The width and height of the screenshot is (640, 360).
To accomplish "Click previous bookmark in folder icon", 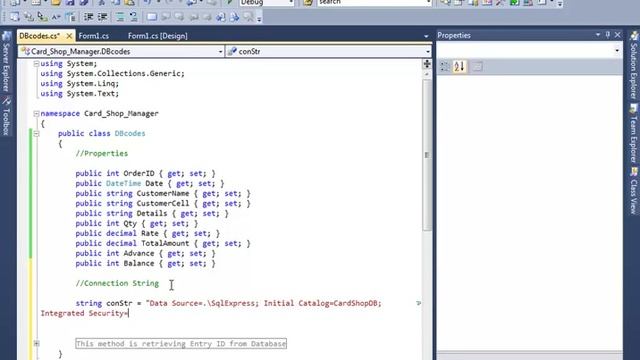I will (x=193, y=17).
